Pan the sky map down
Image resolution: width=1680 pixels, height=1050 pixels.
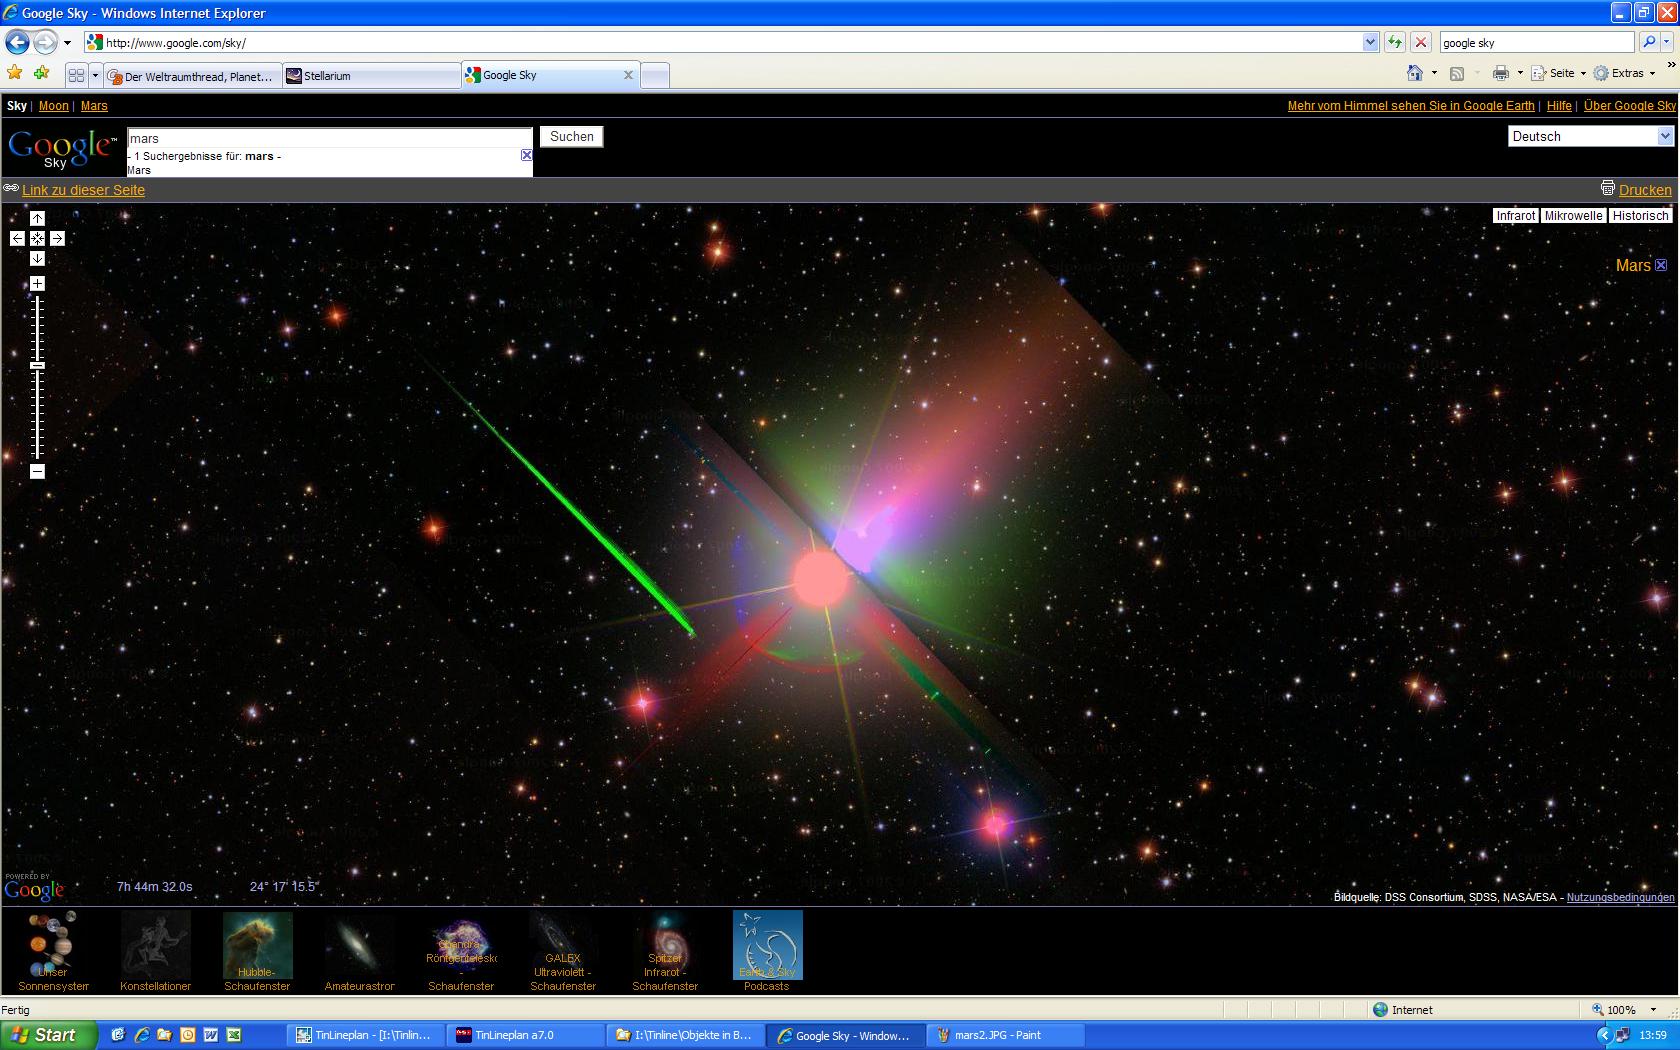[37, 258]
